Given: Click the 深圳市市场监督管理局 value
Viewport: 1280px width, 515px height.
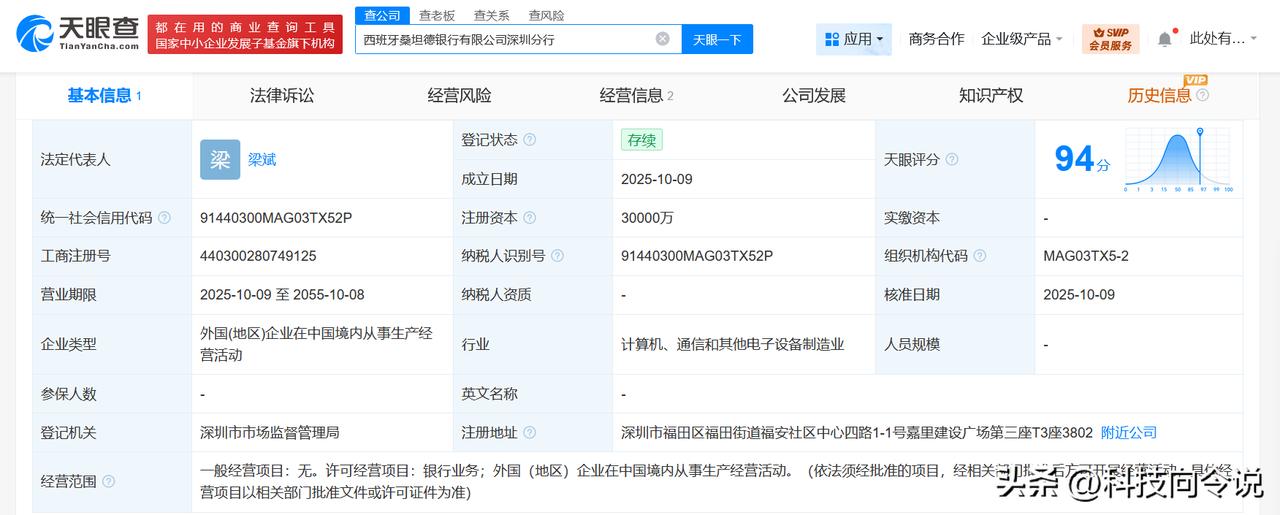Looking at the screenshot, I should 270,432.
